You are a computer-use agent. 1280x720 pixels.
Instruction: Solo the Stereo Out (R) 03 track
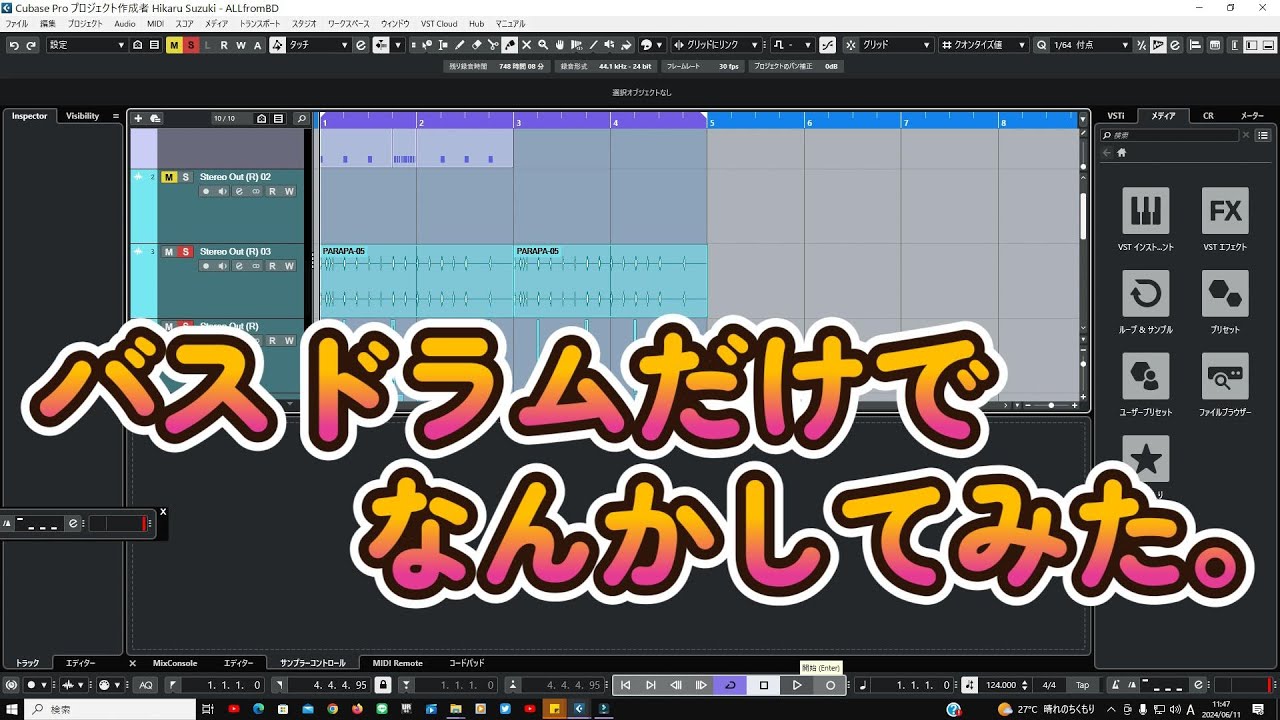pos(185,252)
